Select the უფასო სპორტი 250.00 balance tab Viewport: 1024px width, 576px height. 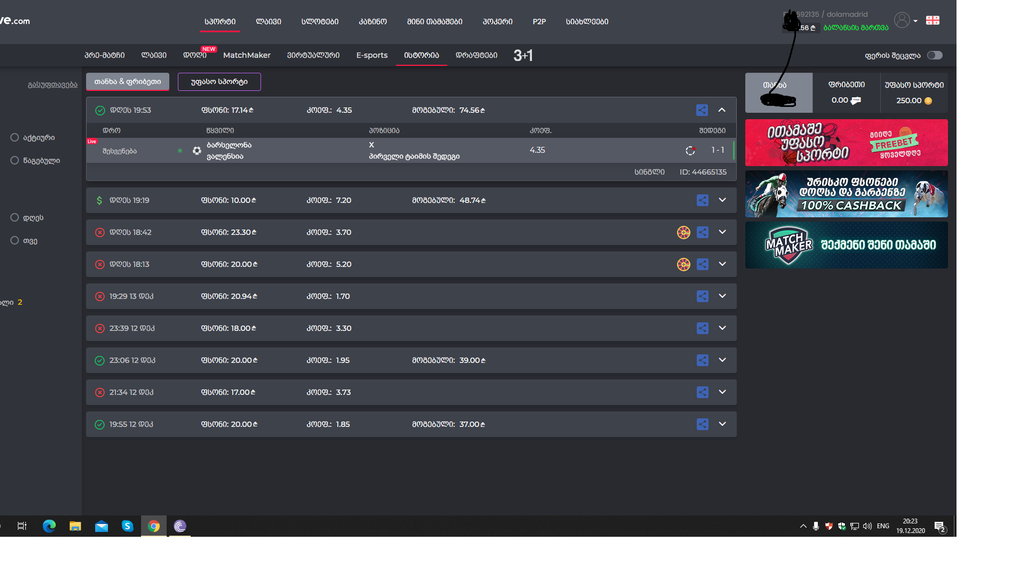(x=914, y=93)
